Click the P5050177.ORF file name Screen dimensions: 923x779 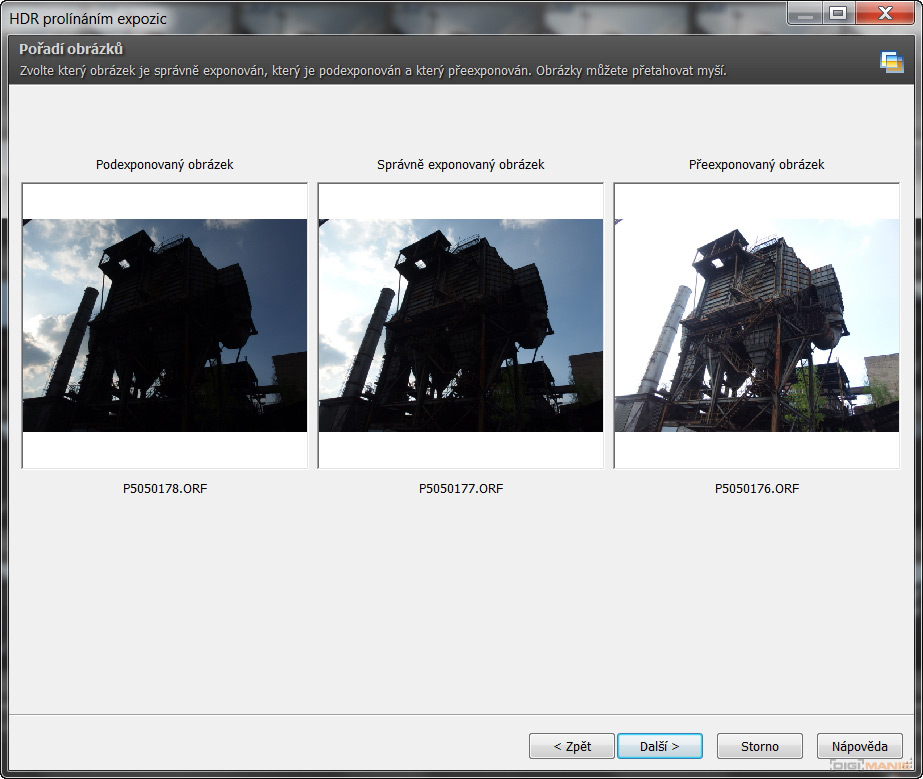(x=461, y=489)
